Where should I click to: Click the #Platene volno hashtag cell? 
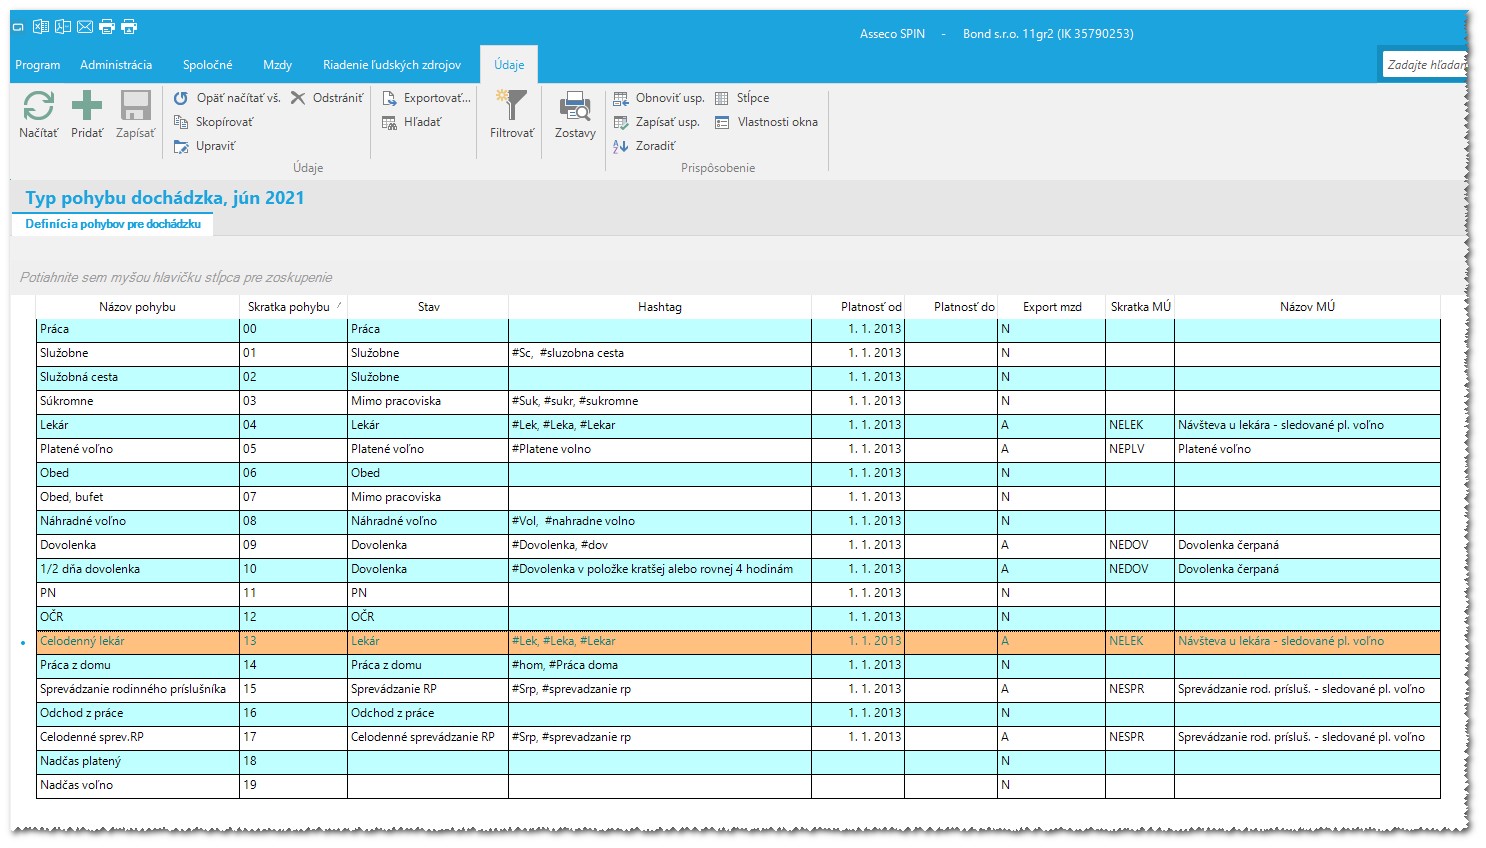660,449
